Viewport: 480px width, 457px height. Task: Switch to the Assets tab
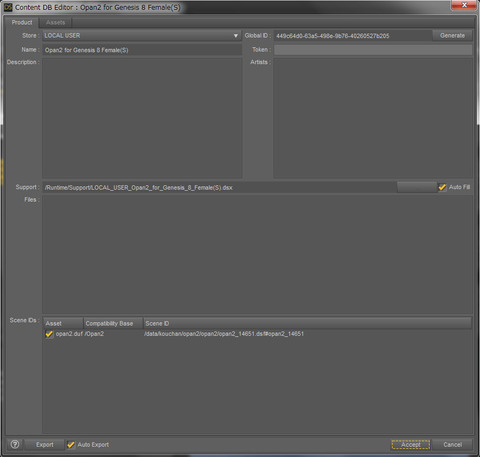tap(55, 22)
